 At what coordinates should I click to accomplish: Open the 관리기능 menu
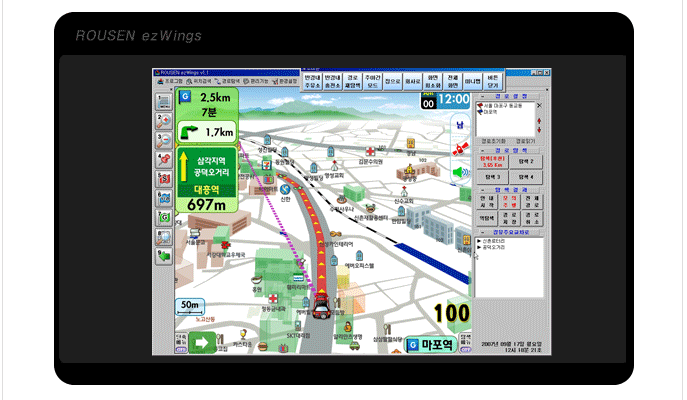(x=256, y=81)
